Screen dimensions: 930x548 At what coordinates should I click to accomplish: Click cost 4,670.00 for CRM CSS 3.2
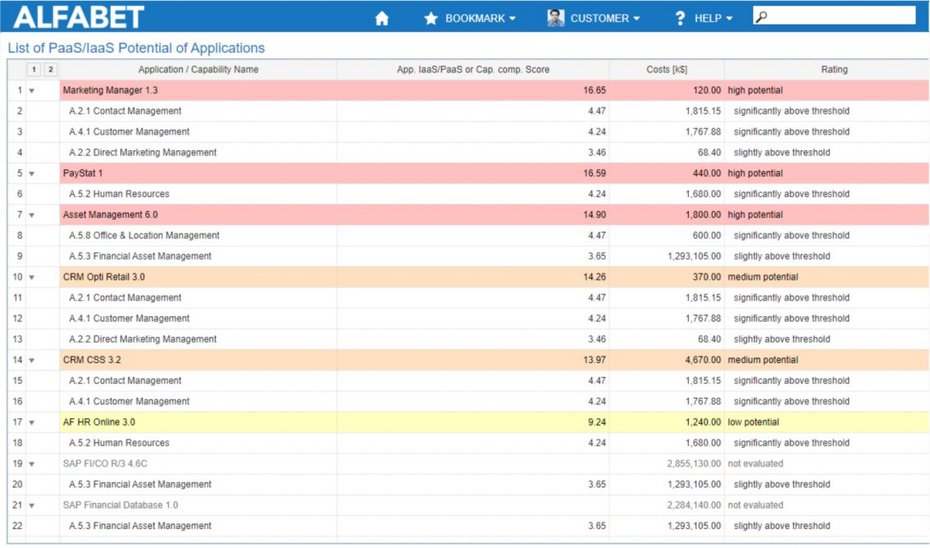[x=703, y=360]
